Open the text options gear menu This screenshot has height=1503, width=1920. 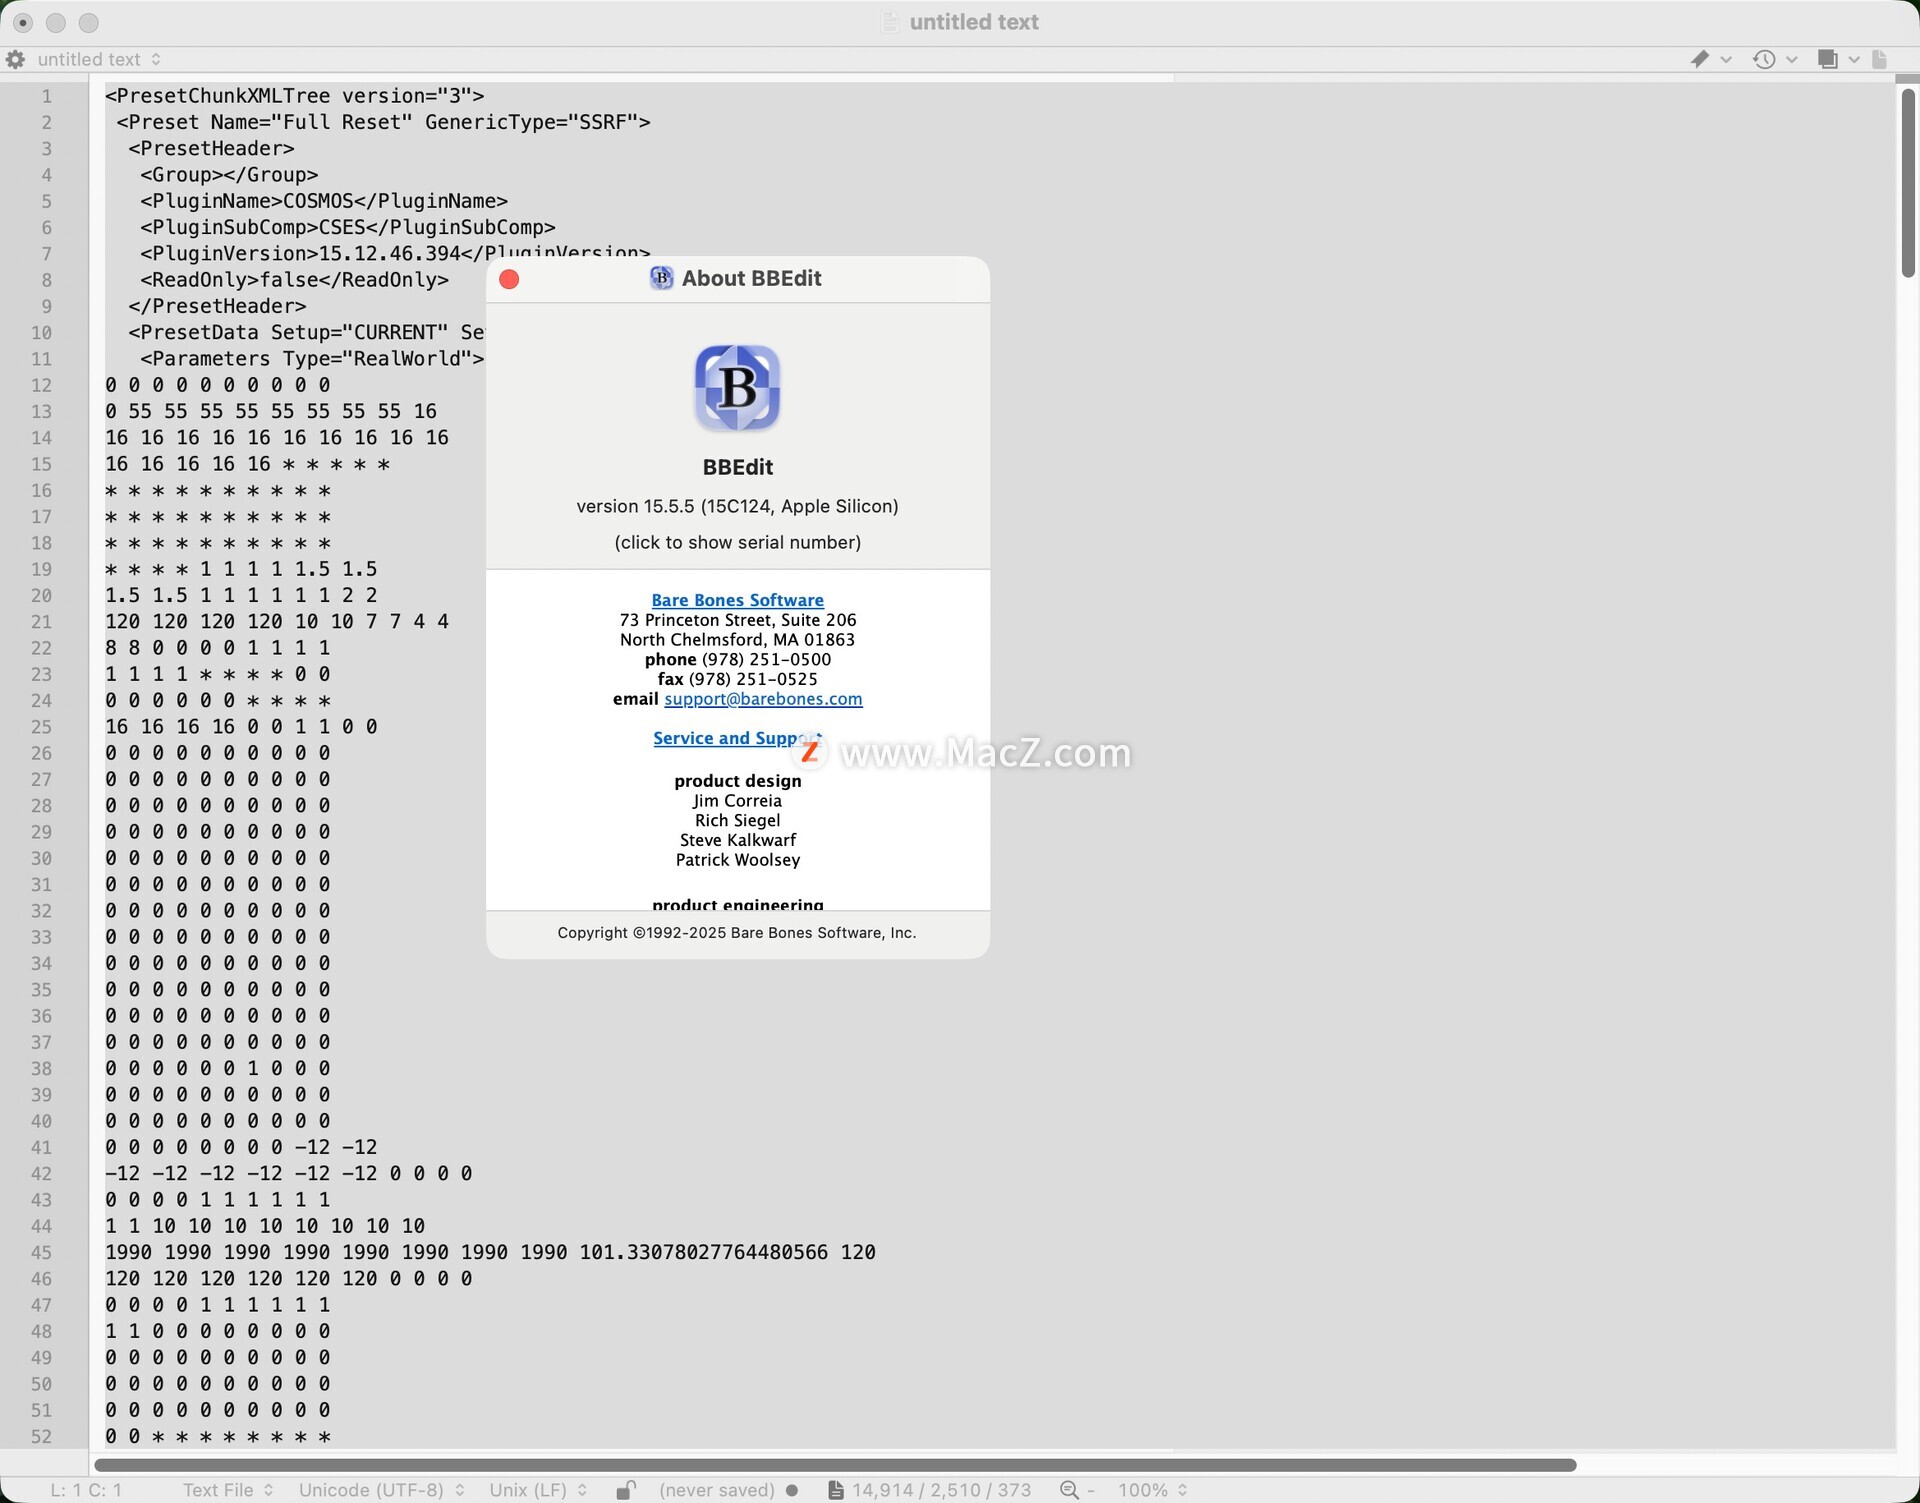tap(15, 60)
